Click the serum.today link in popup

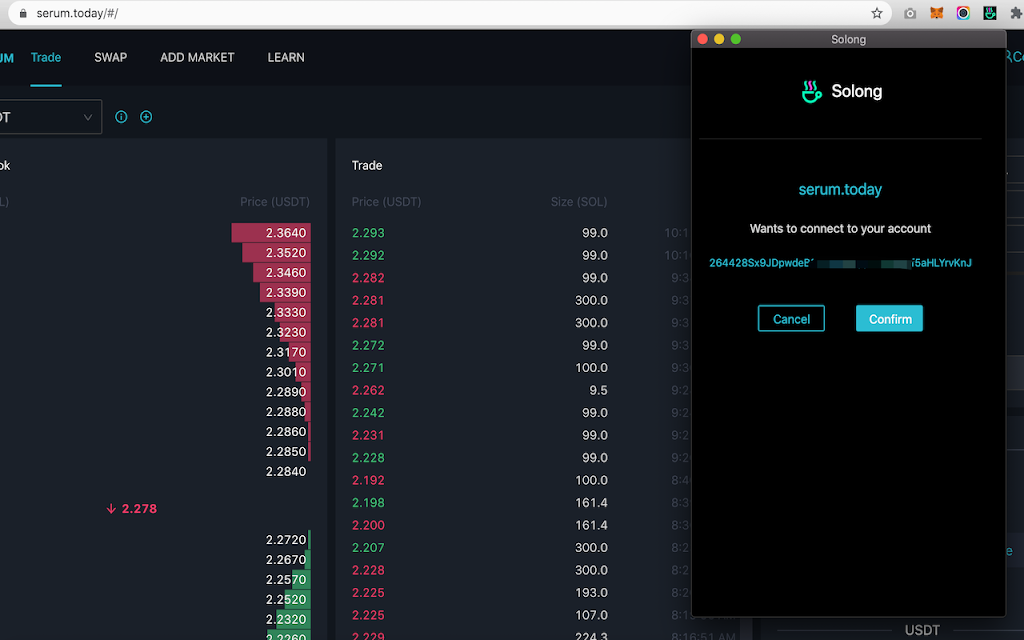840,189
